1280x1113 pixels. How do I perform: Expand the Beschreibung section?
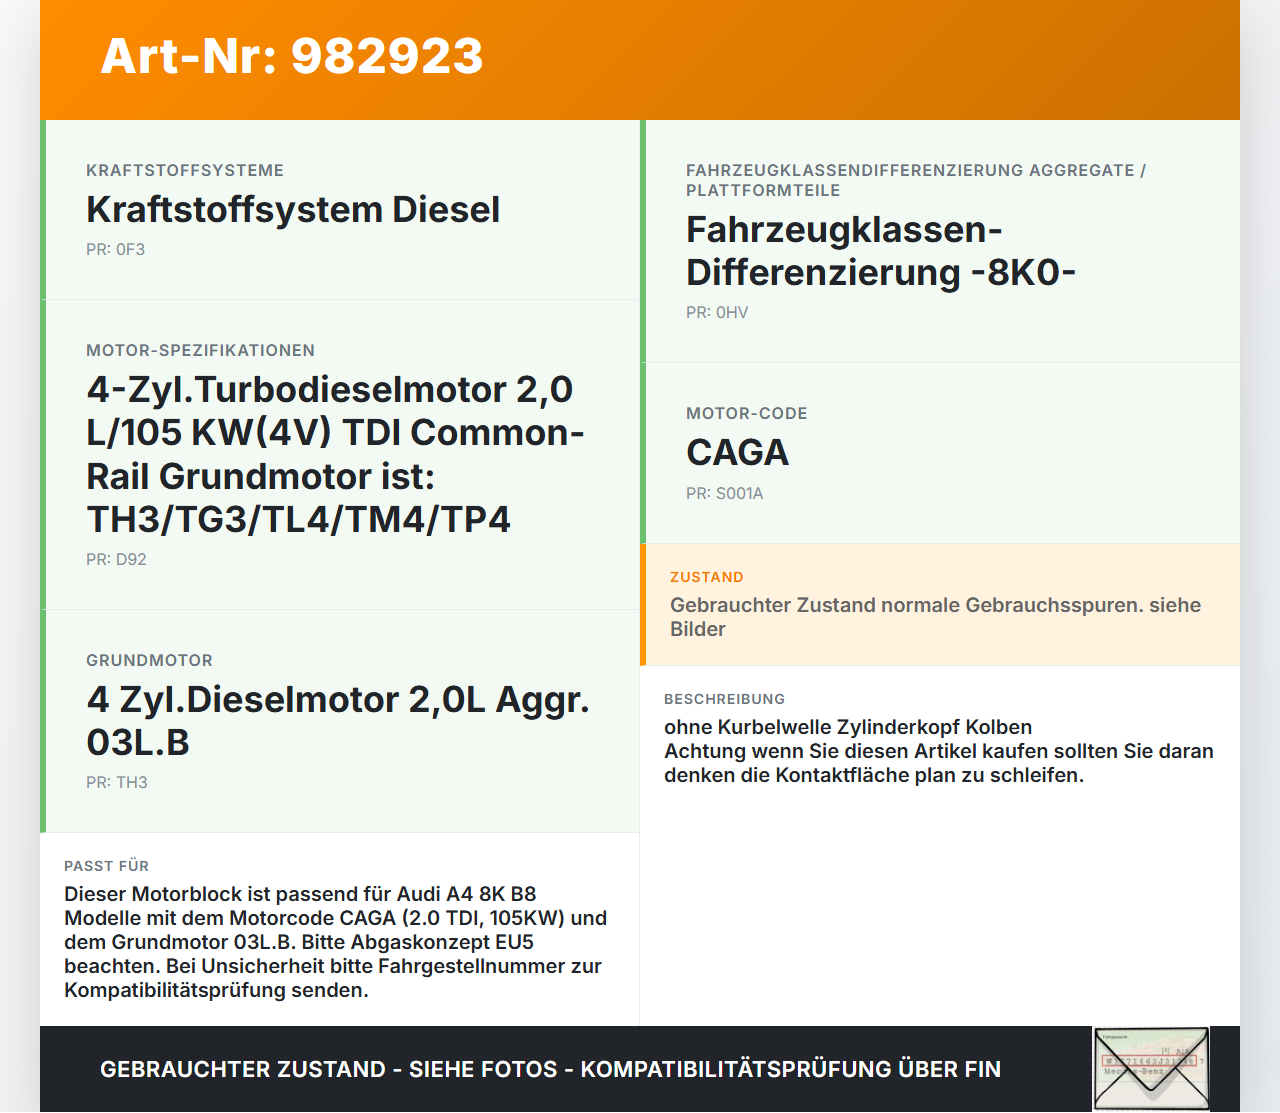[x=940, y=735]
